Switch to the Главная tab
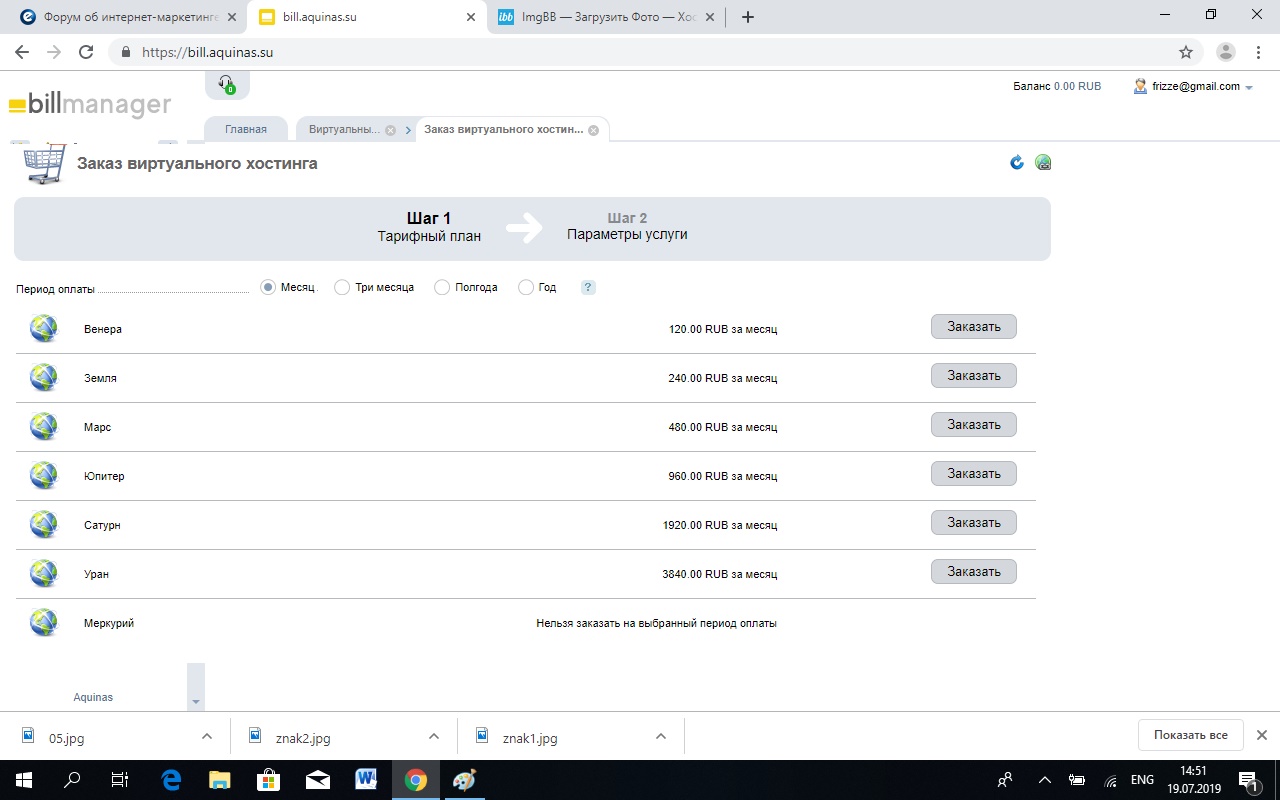 coord(246,129)
